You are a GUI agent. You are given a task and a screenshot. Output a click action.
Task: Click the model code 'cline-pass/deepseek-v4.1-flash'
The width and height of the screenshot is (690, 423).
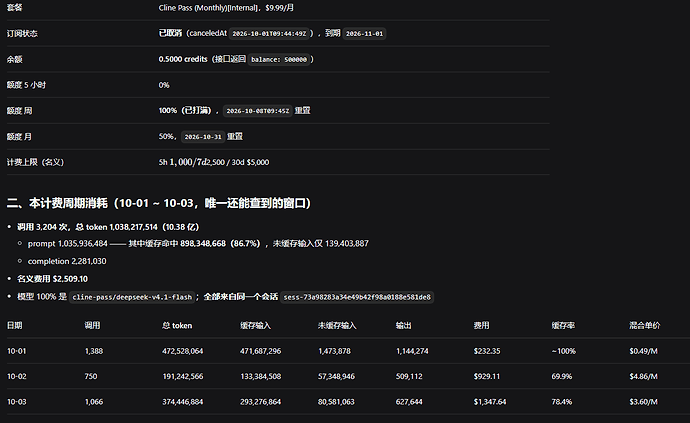coord(132,297)
